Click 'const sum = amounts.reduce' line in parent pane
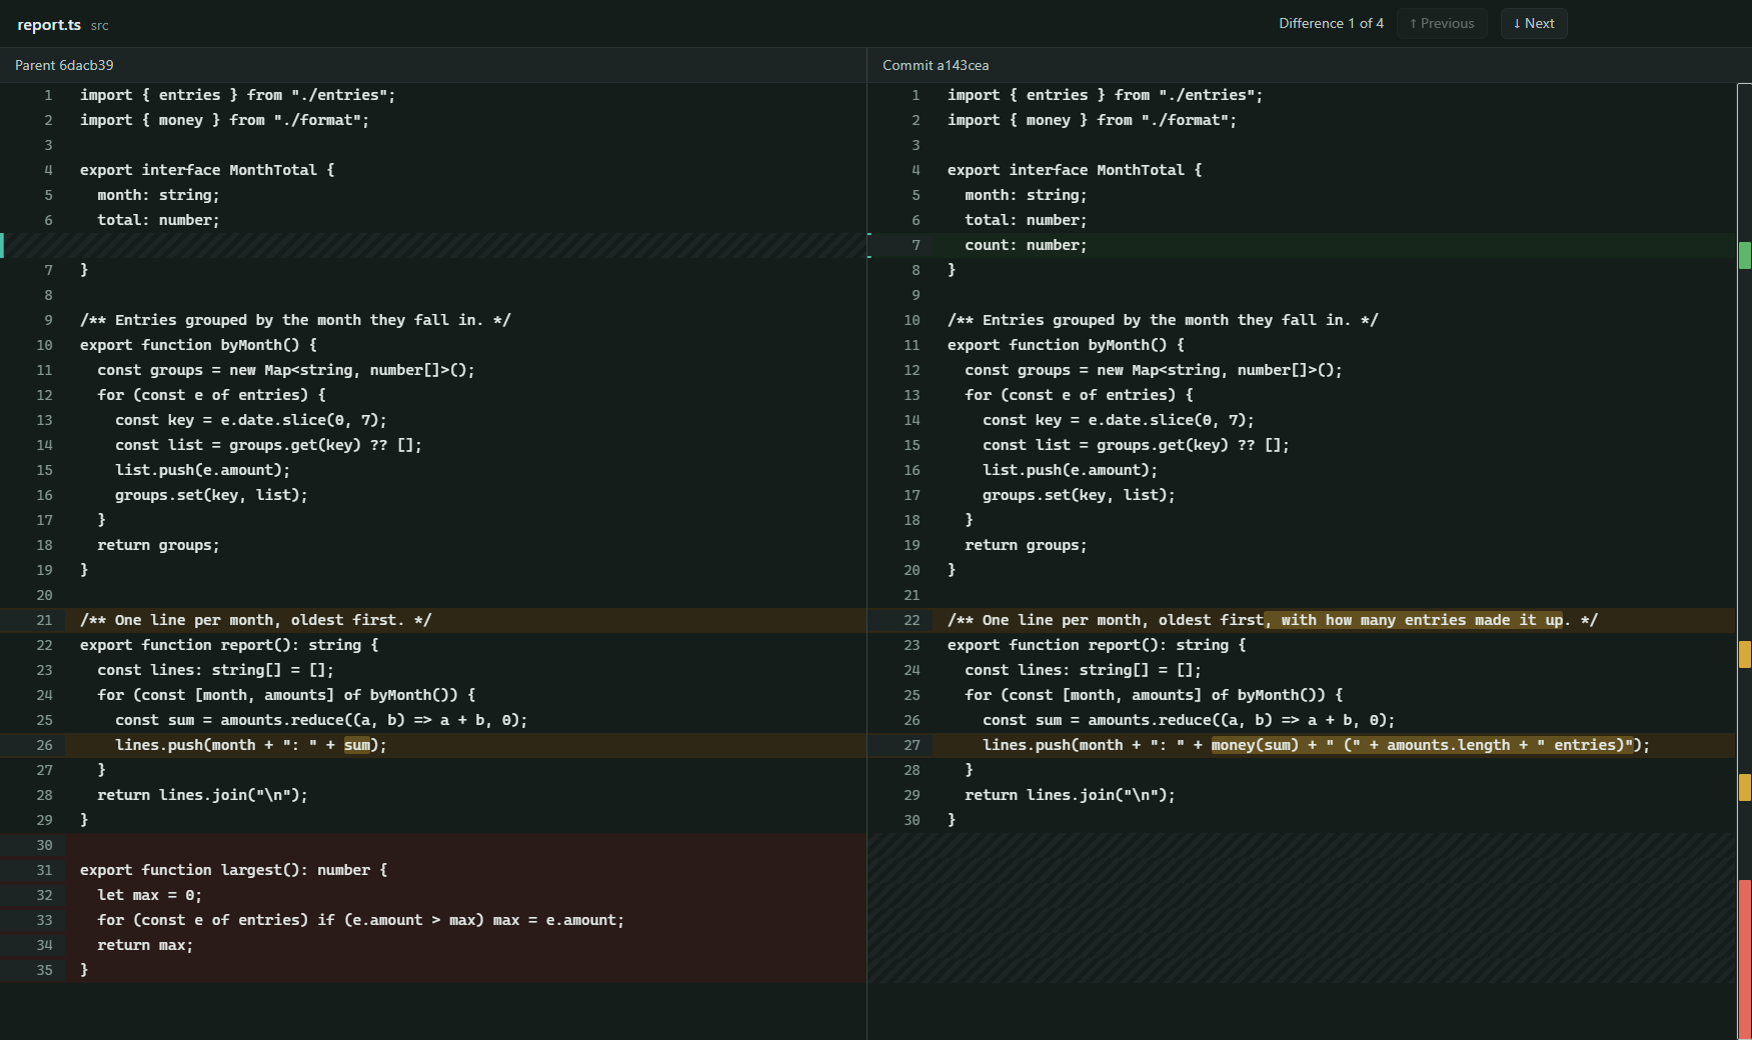The height and width of the screenshot is (1040, 1752). pos(321,720)
